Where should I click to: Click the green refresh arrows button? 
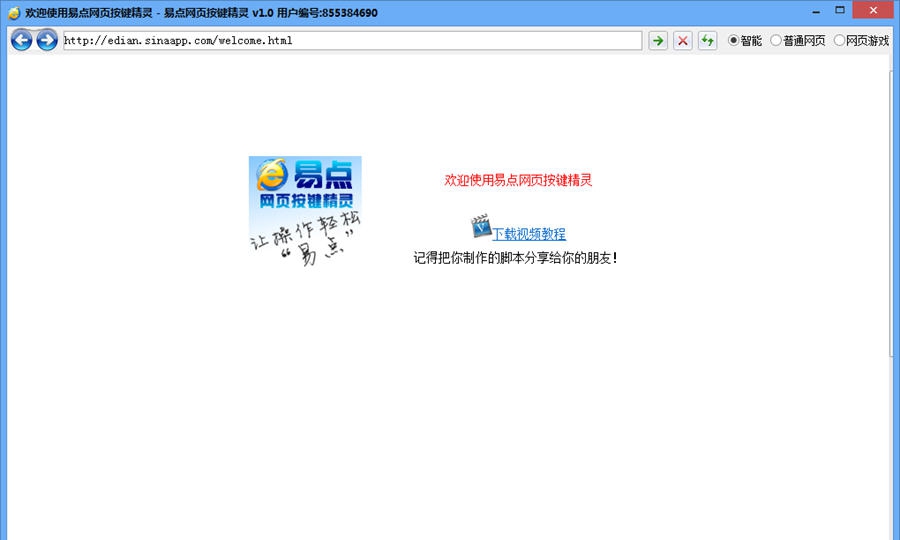pos(707,41)
